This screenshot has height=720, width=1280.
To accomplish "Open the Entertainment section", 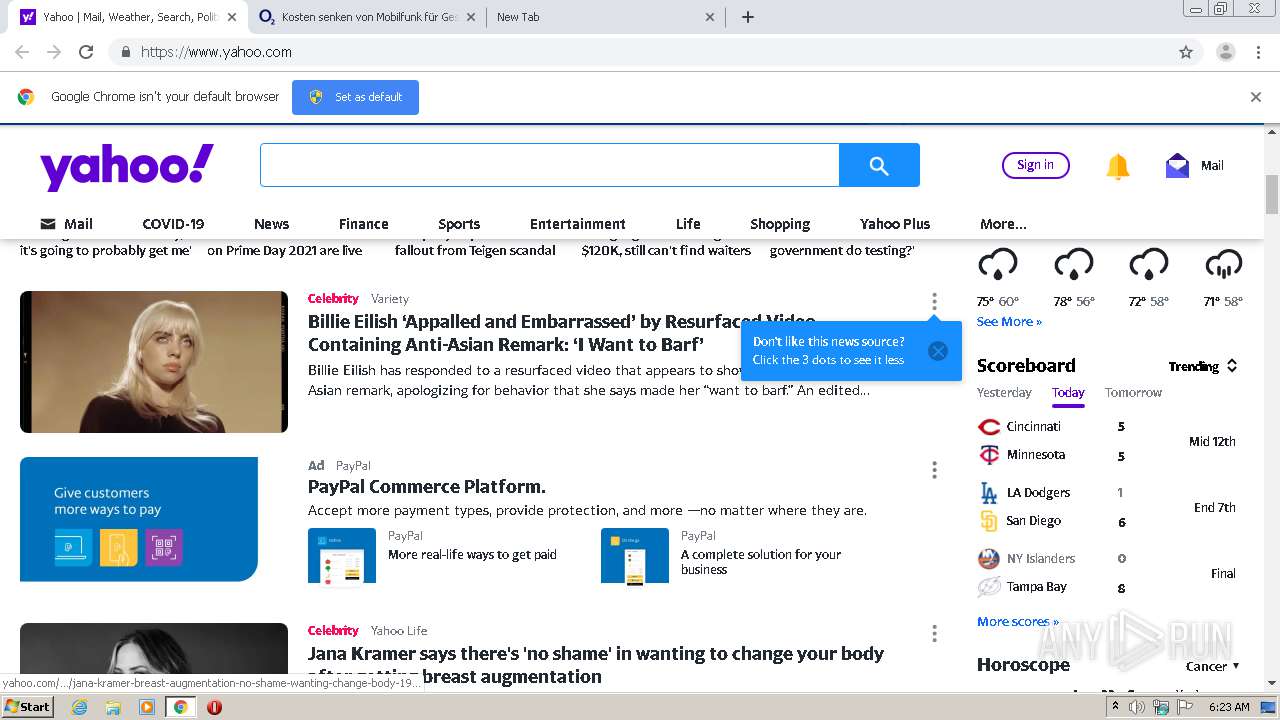I will click(578, 224).
